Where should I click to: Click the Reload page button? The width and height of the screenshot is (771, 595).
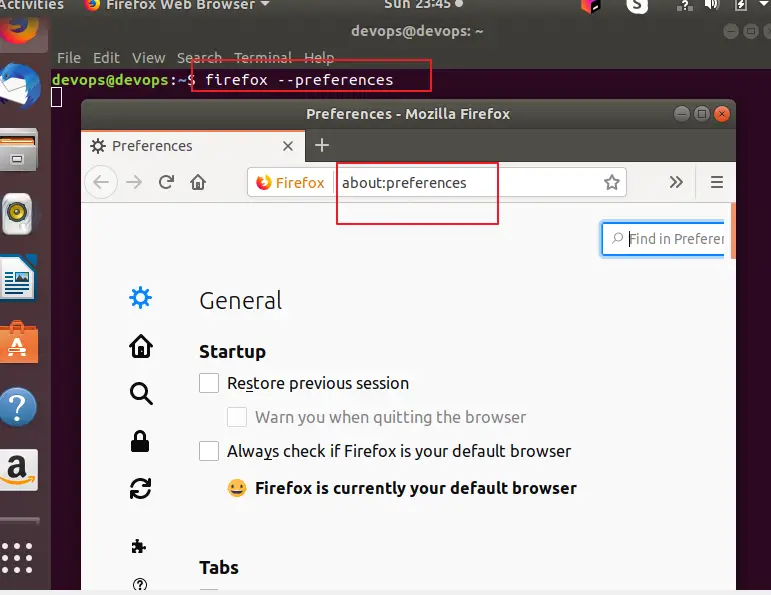(166, 182)
